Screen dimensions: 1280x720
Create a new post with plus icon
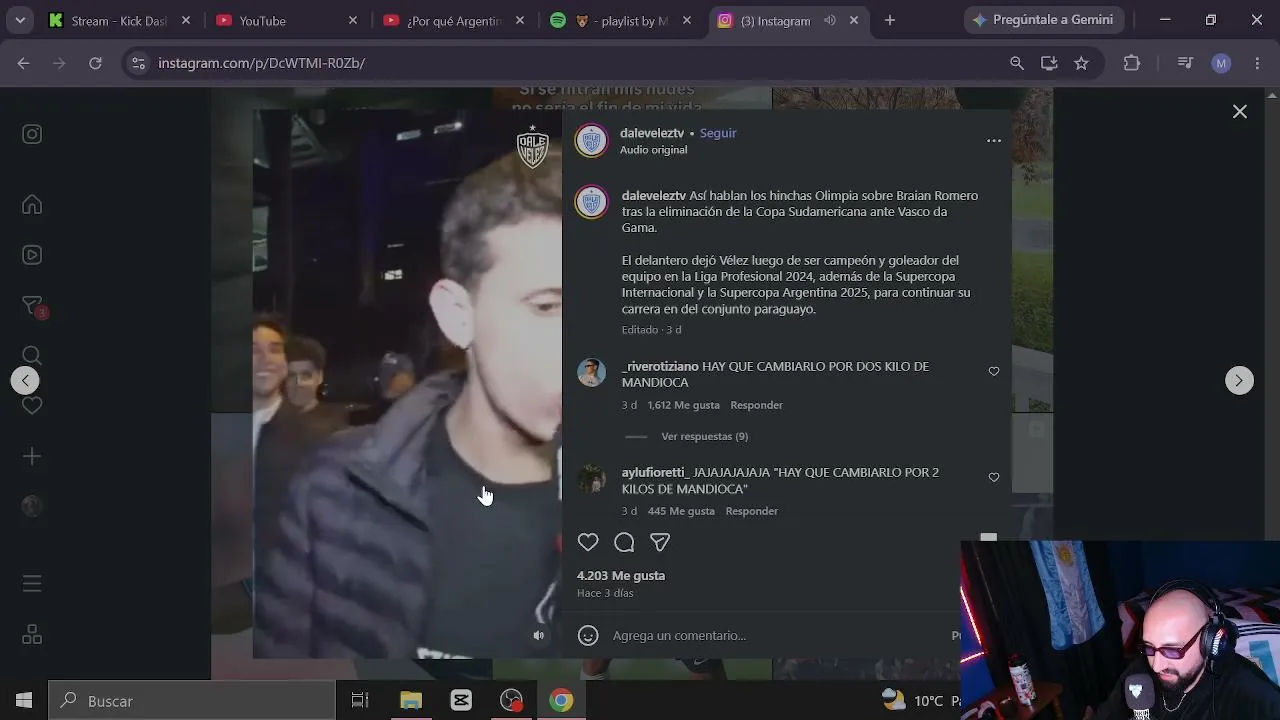[x=32, y=456]
